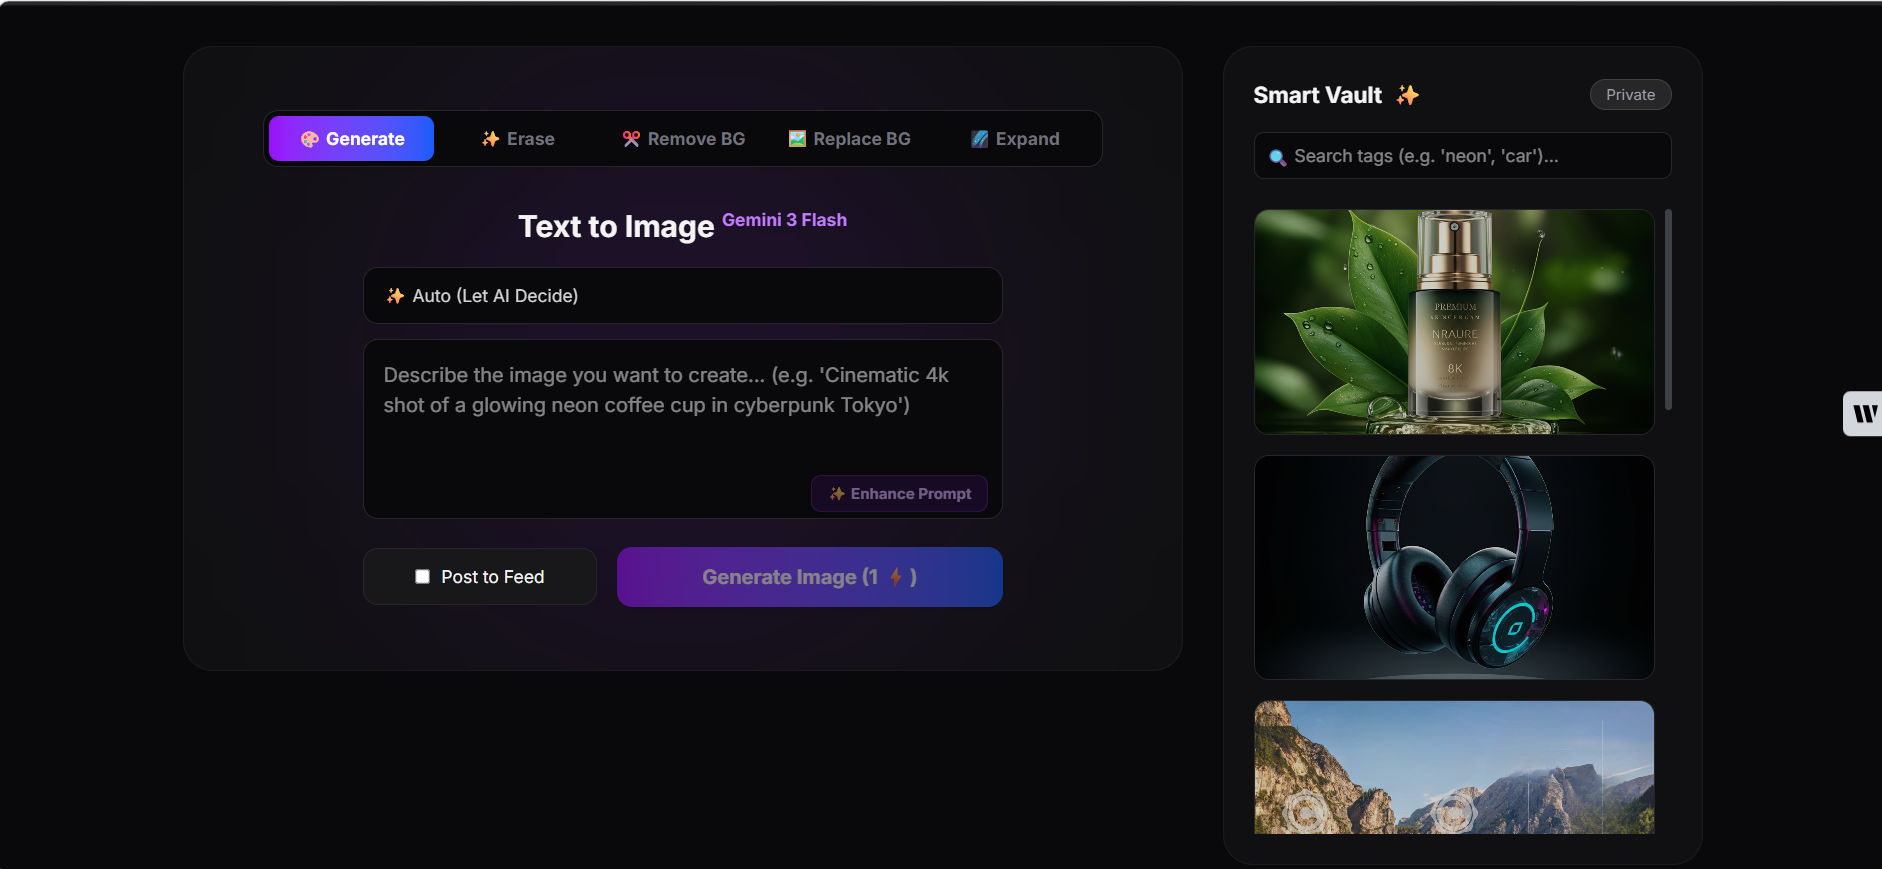Screen dimensions: 1882x869
Task: Switch to the Erase tab
Action: (x=518, y=139)
